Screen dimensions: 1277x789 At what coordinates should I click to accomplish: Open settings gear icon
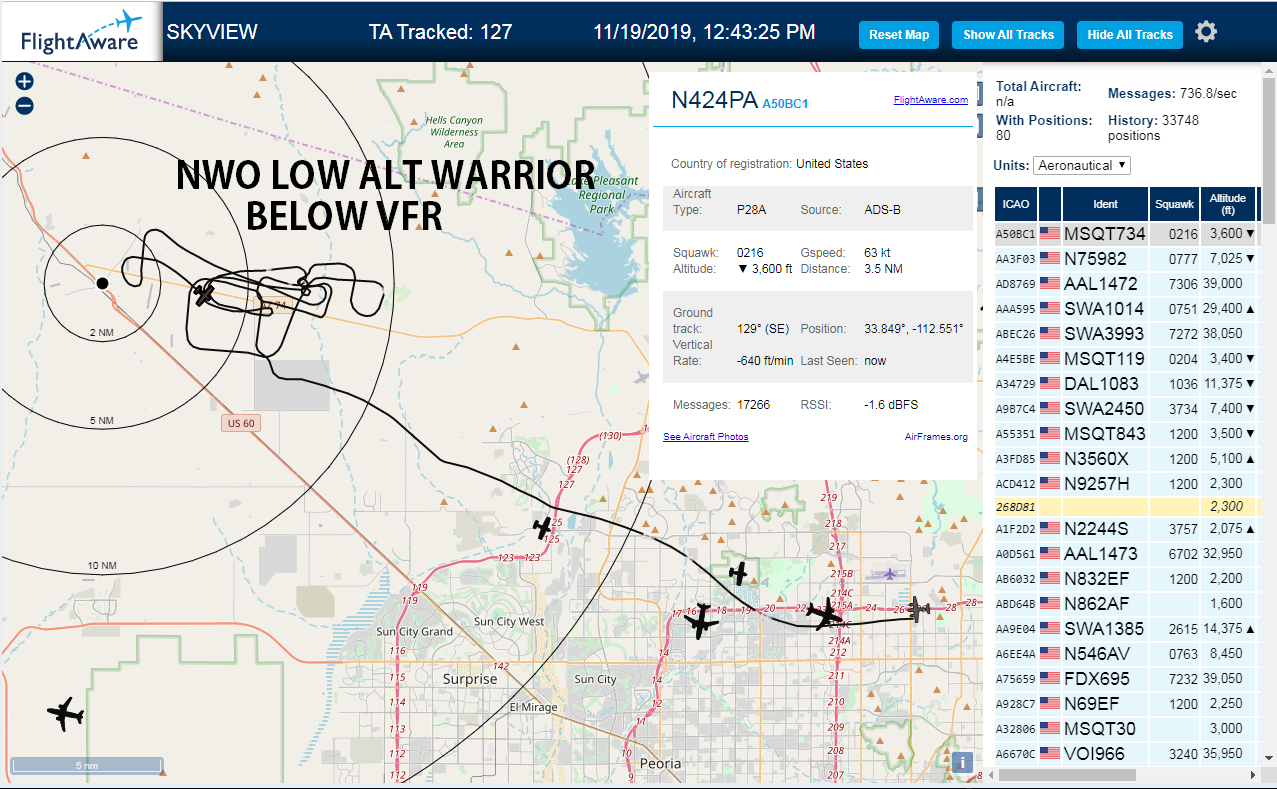[x=1206, y=32]
